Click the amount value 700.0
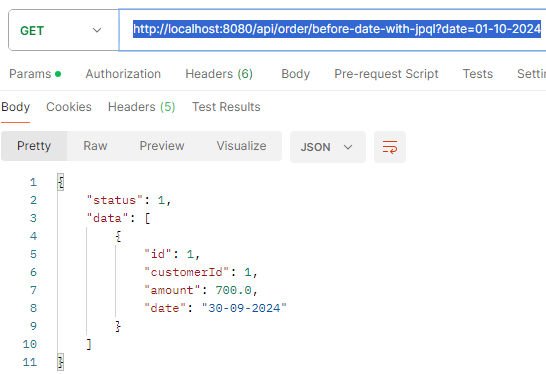This screenshot has height=374, width=546. point(233,290)
